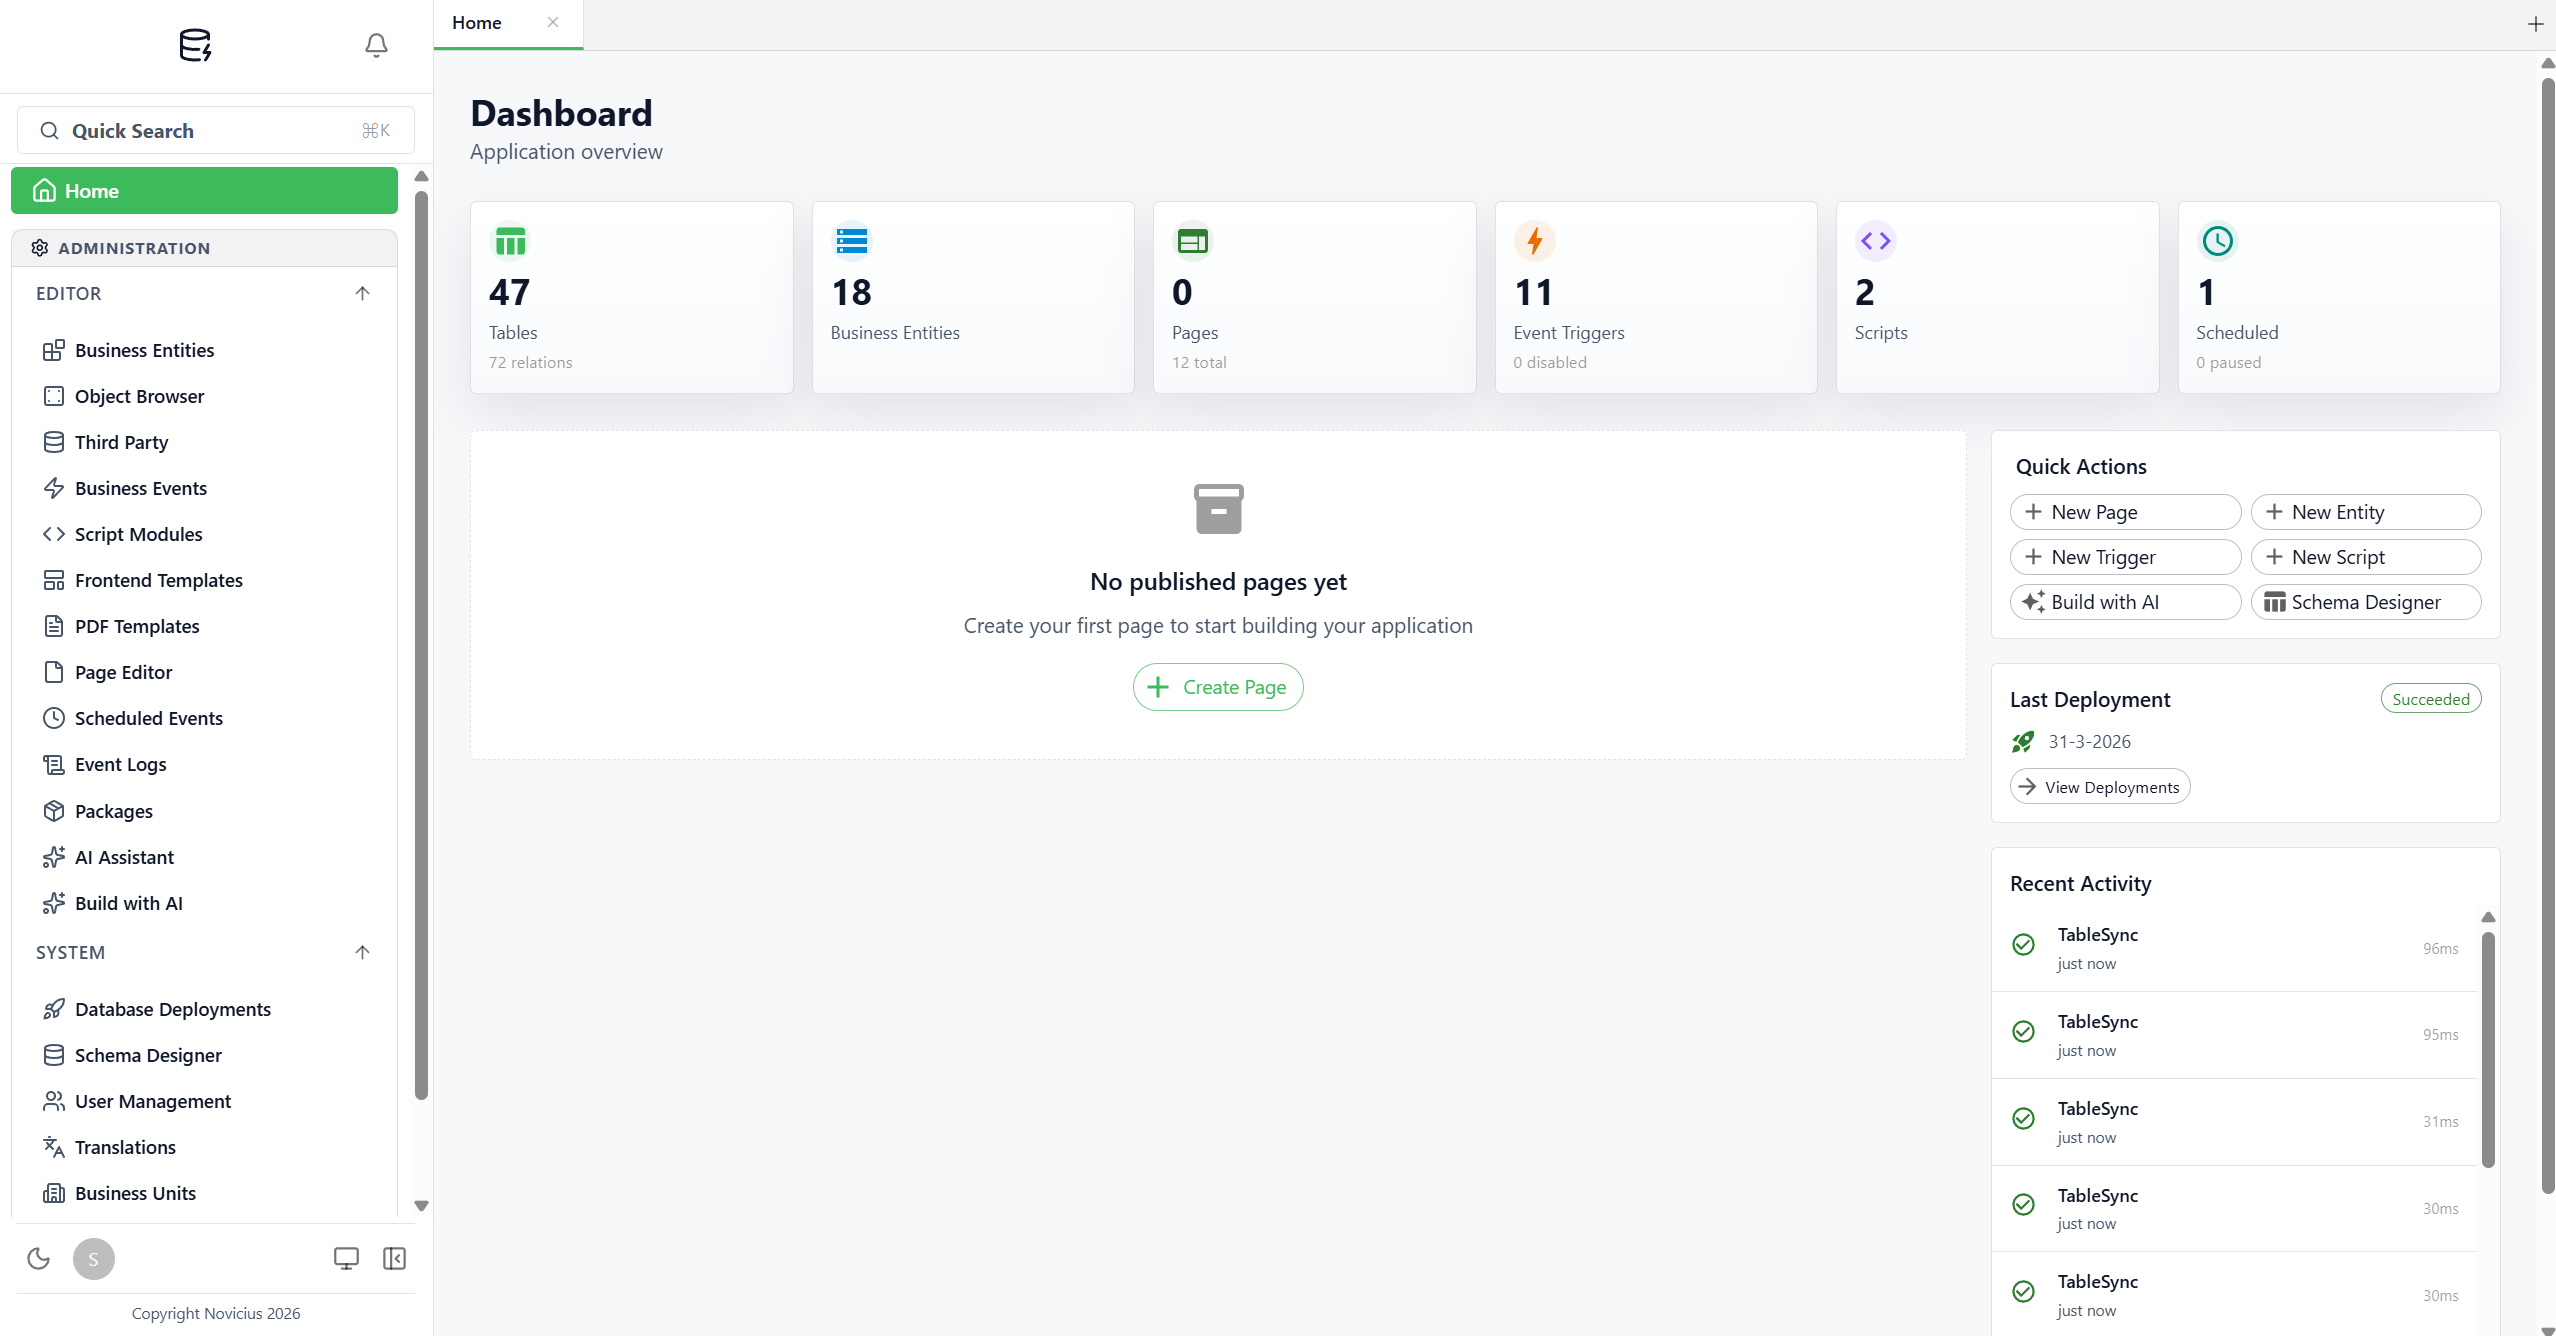Open User Management
The width and height of the screenshot is (2556, 1336).
click(204, 1101)
